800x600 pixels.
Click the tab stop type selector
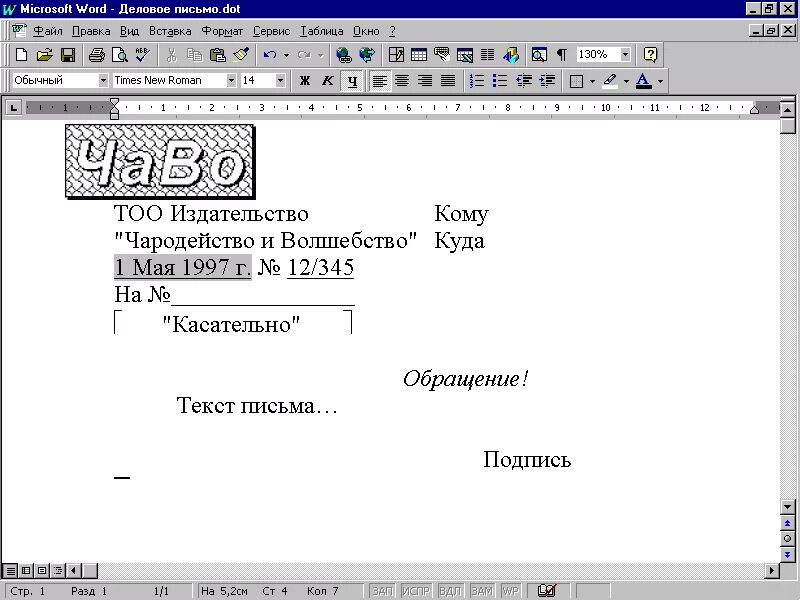13,108
